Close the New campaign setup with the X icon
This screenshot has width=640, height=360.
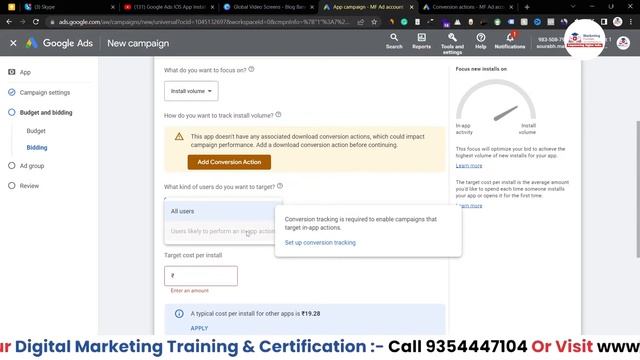pos(13,43)
